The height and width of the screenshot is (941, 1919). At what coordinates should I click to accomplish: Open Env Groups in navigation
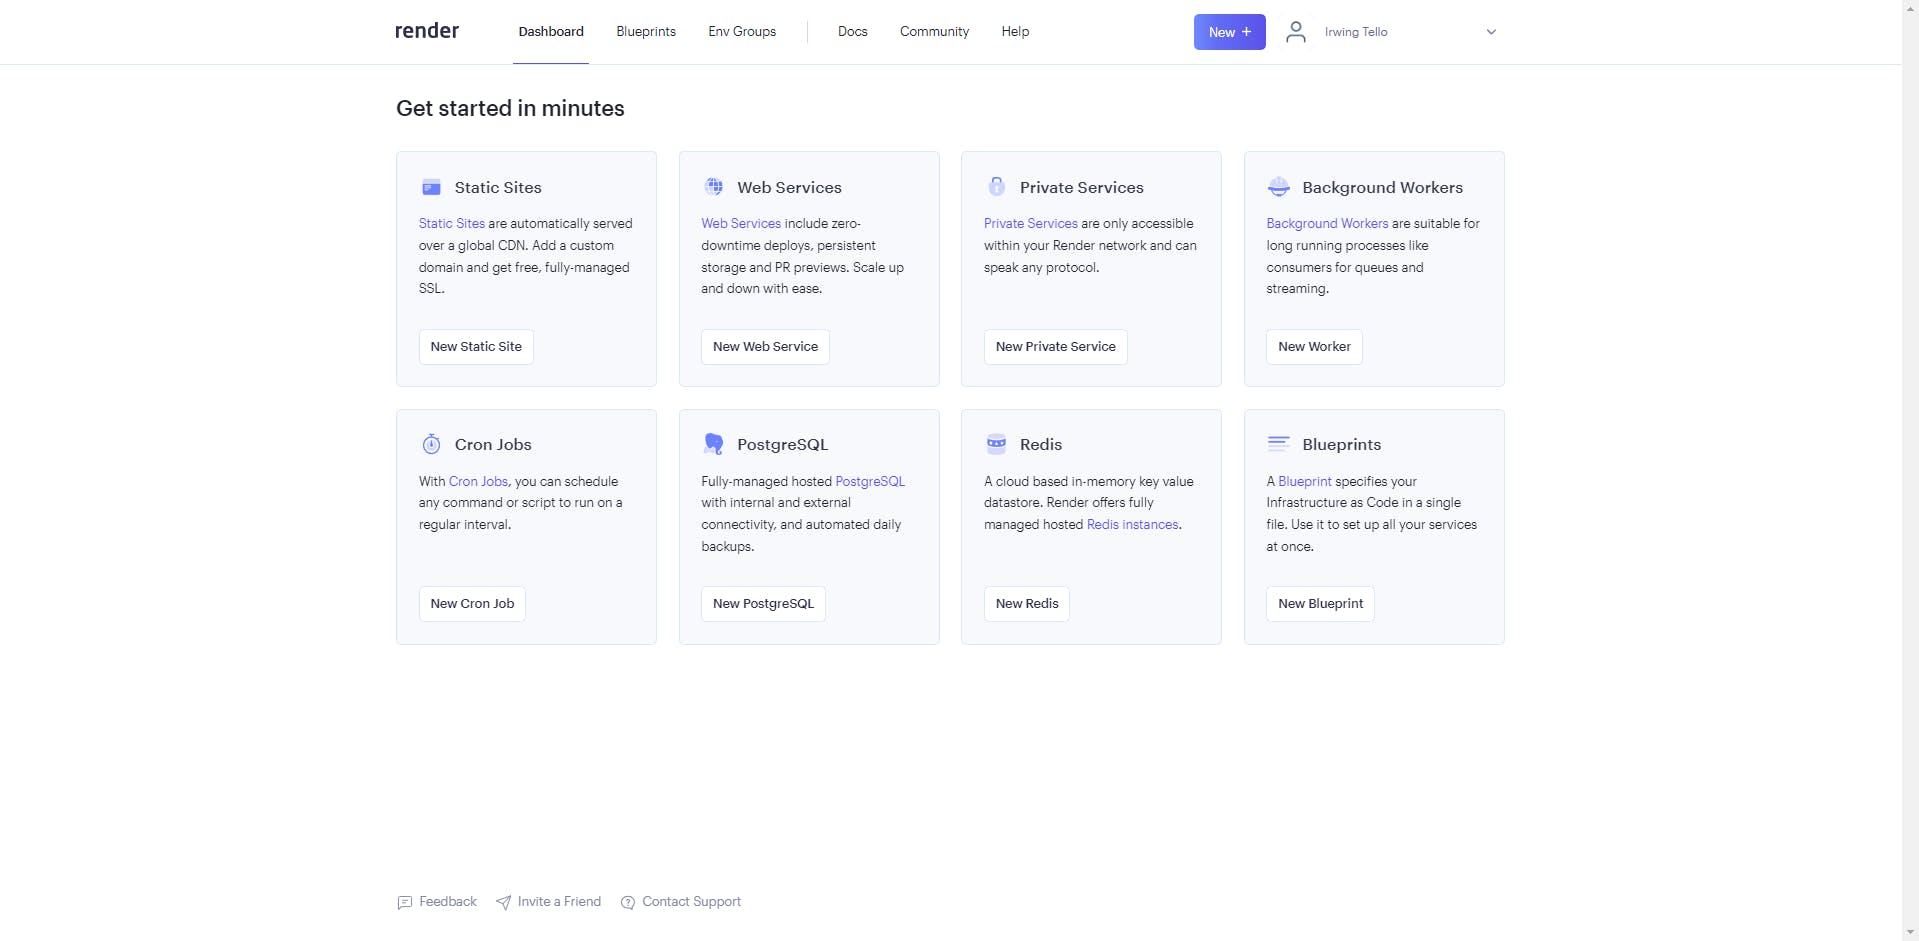pyautogui.click(x=742, y=32)
